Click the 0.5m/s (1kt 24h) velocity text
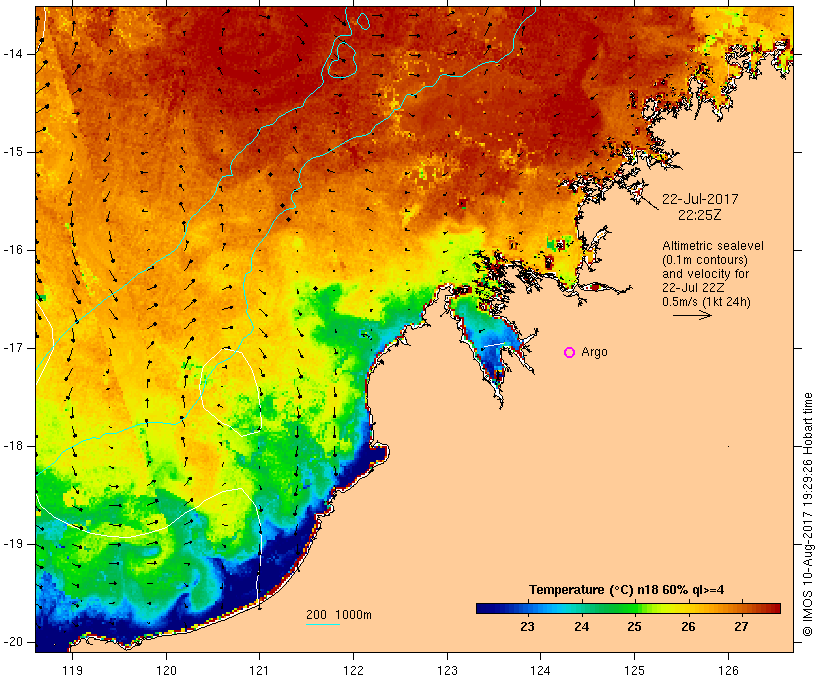The image size is (820, 680). tap(706, 302)
